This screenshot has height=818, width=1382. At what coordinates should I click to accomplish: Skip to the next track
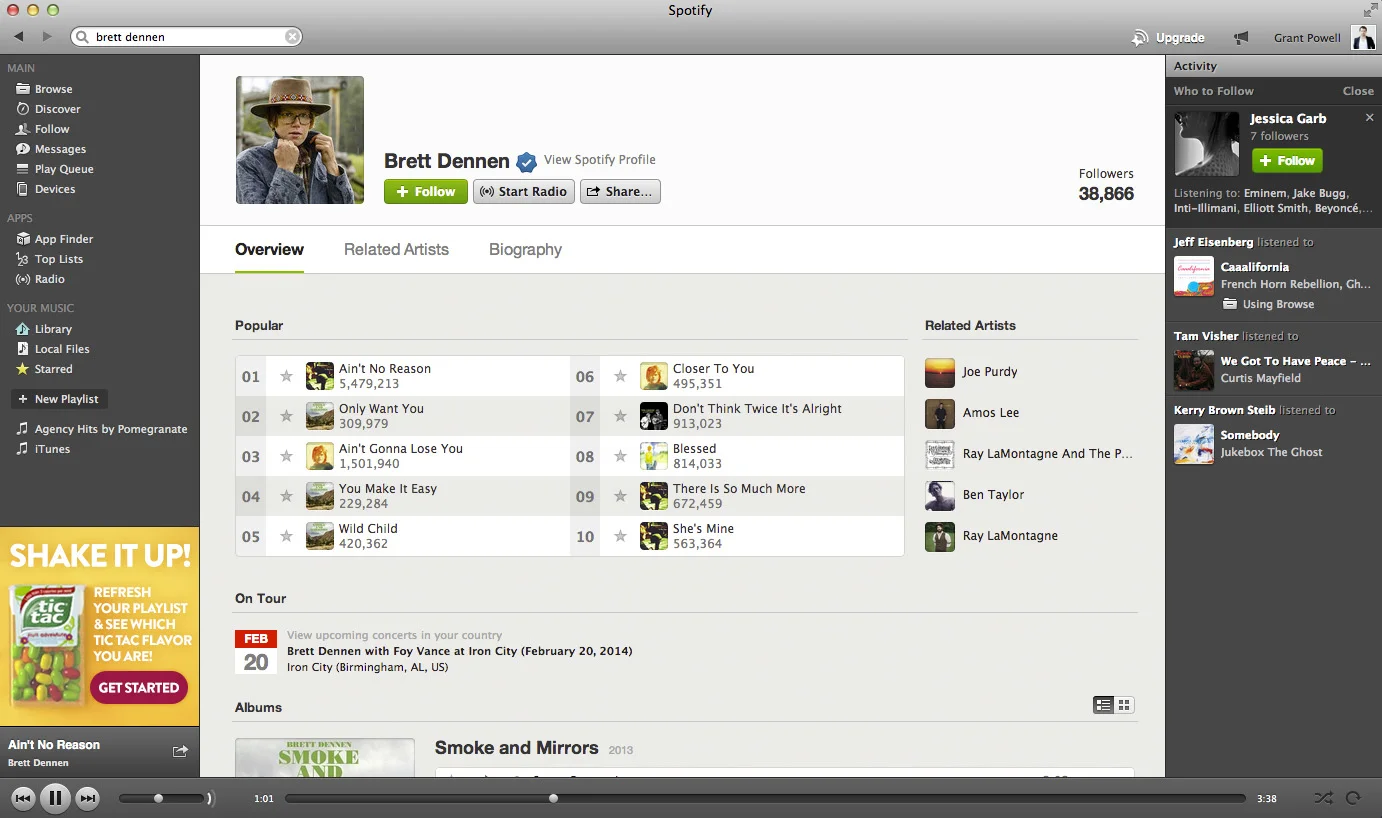(88, 798)
